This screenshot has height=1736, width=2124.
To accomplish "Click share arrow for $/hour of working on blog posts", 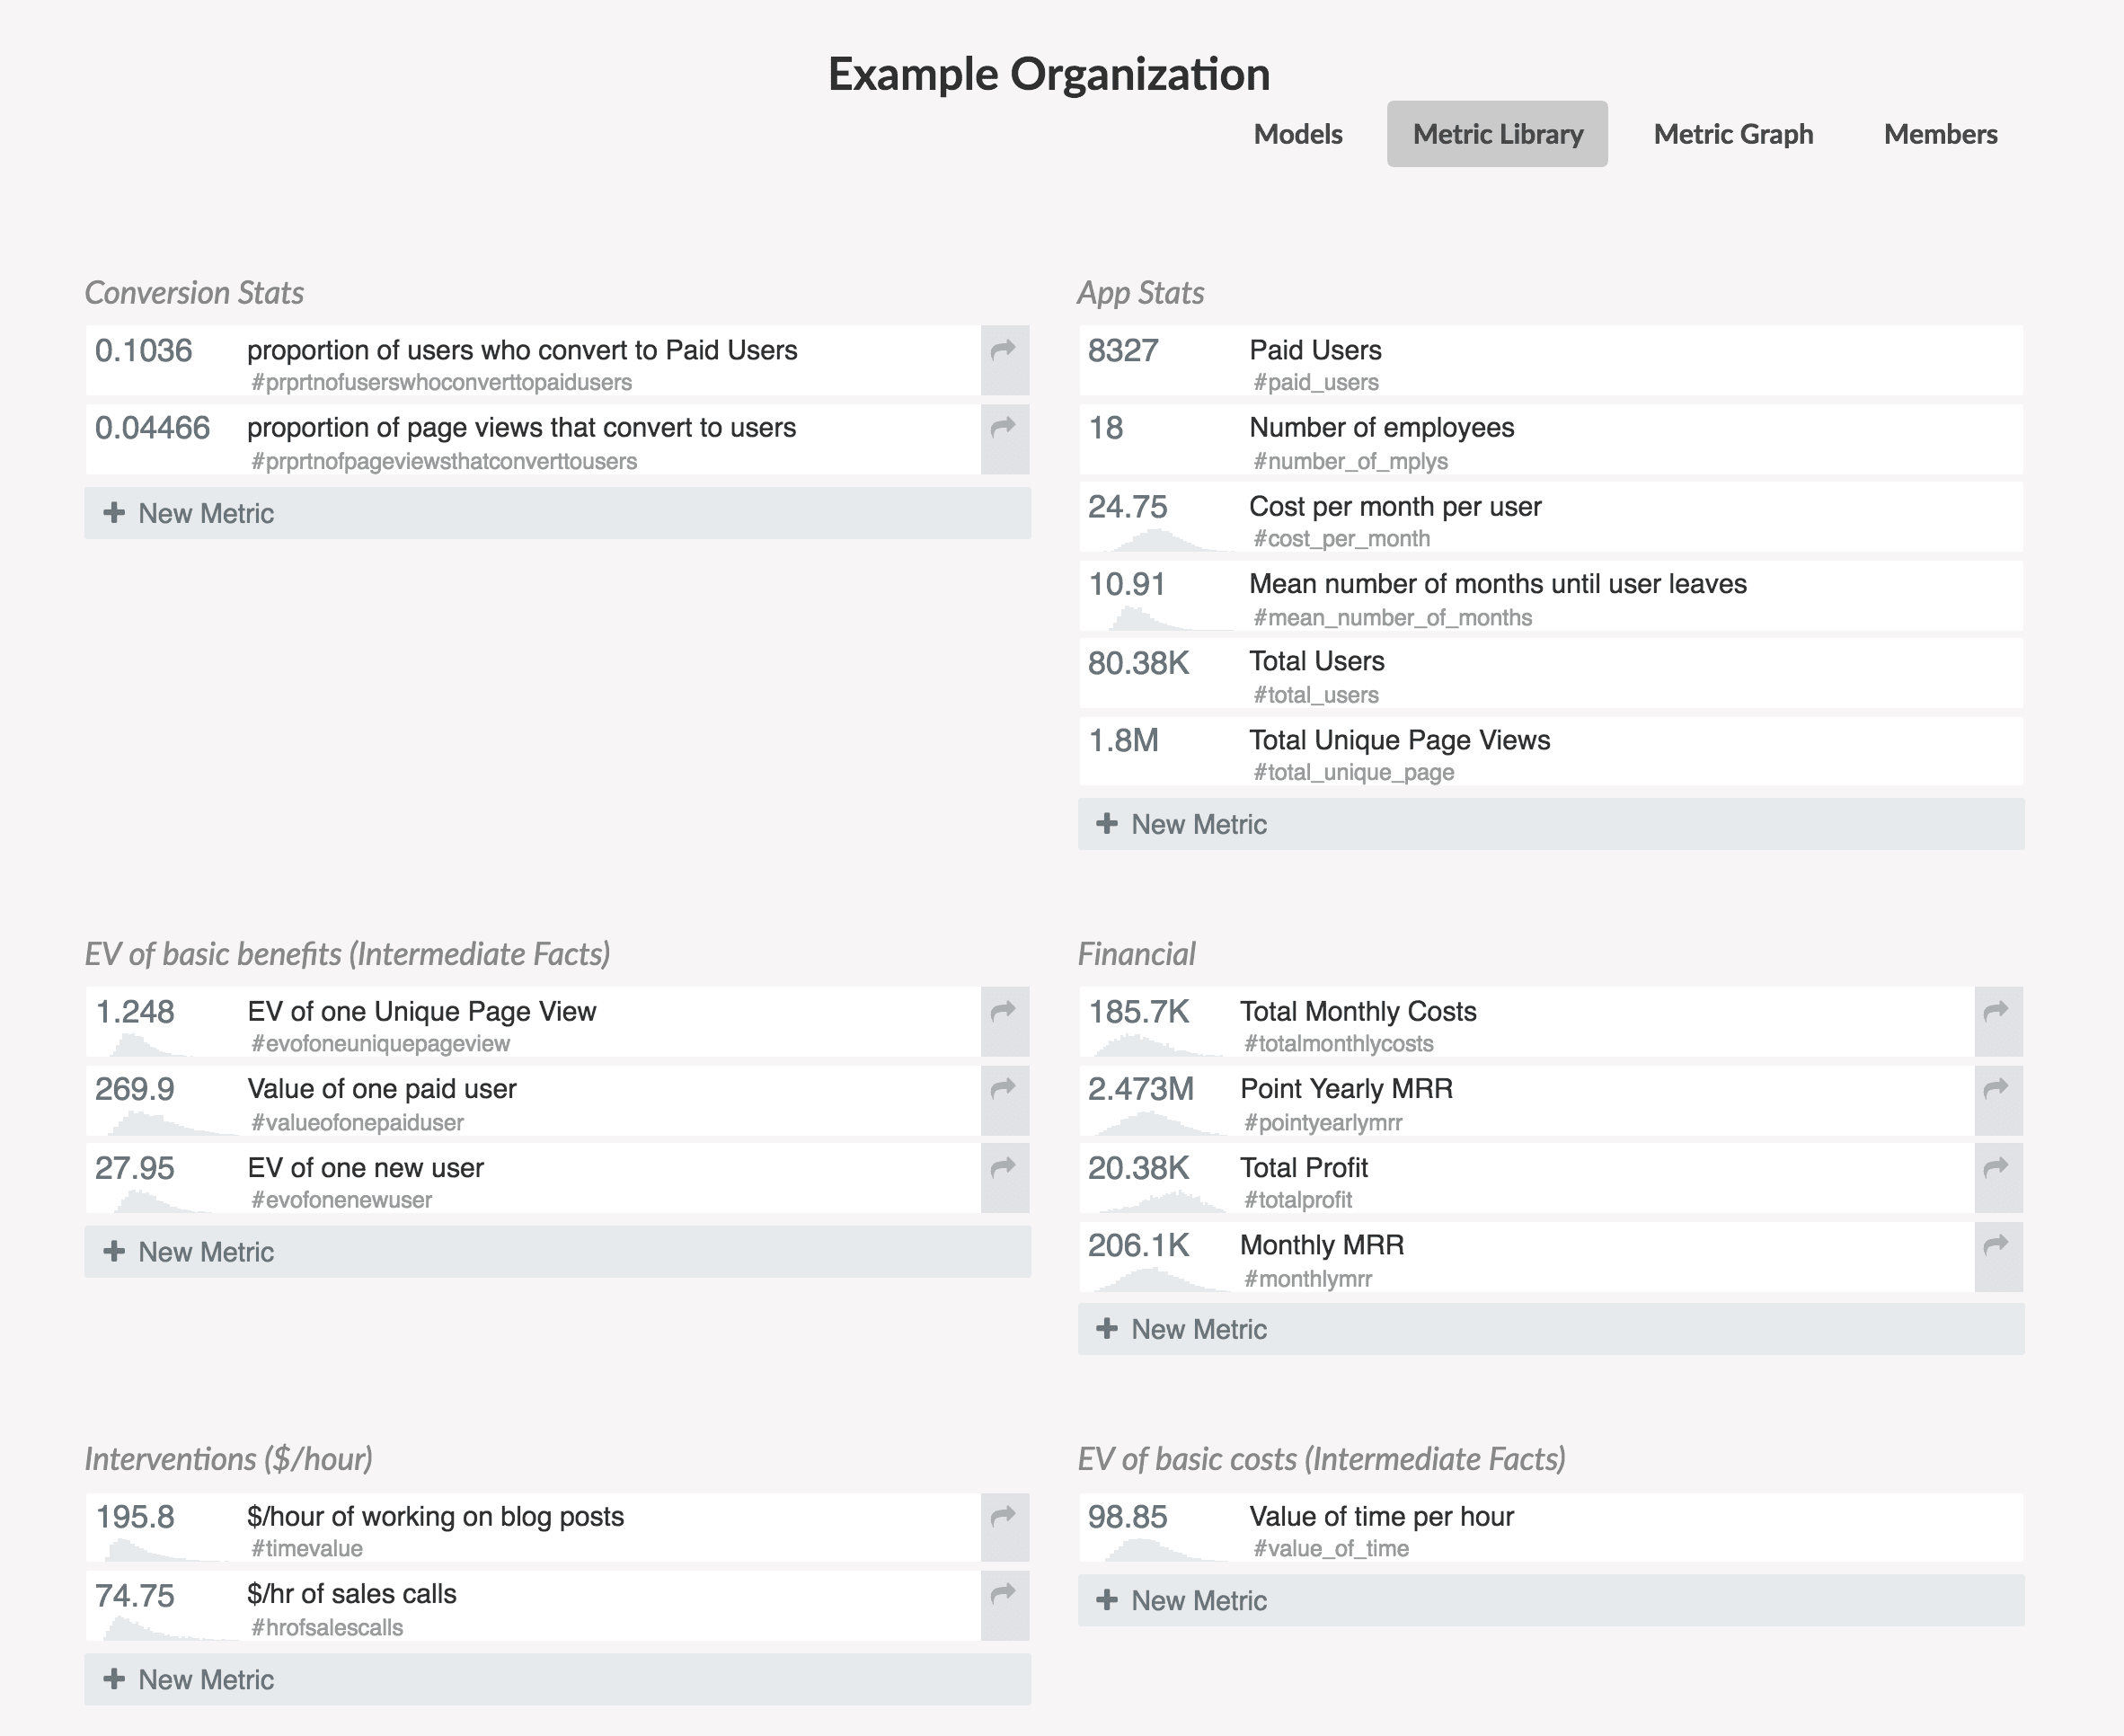I will point(1005,1527).
